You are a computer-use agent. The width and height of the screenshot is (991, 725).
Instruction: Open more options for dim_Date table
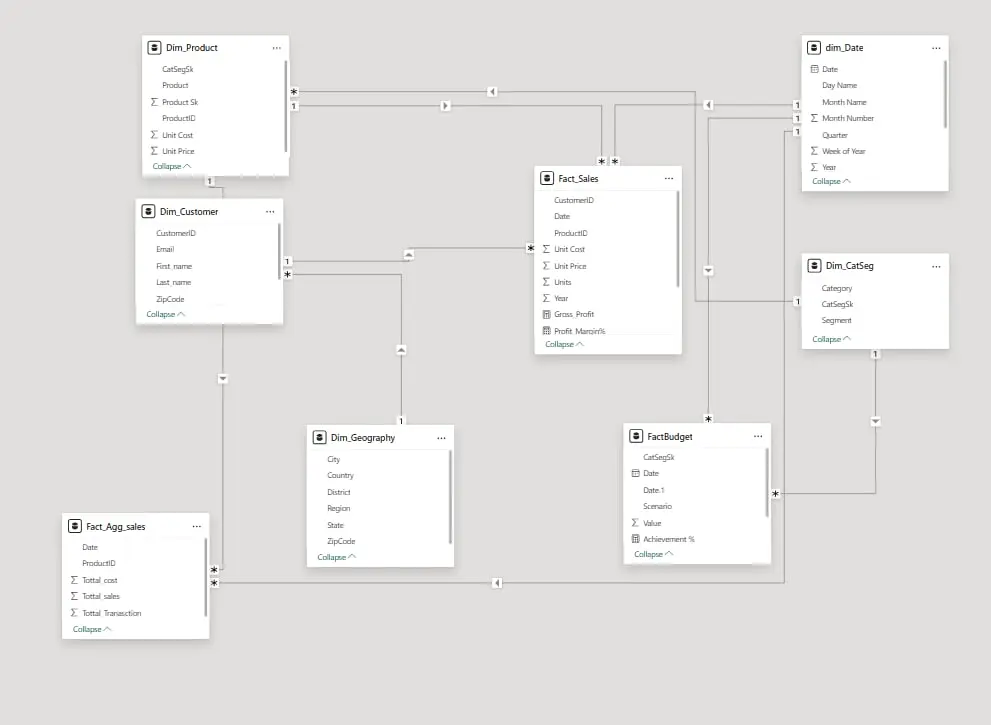tap(936, 48)
